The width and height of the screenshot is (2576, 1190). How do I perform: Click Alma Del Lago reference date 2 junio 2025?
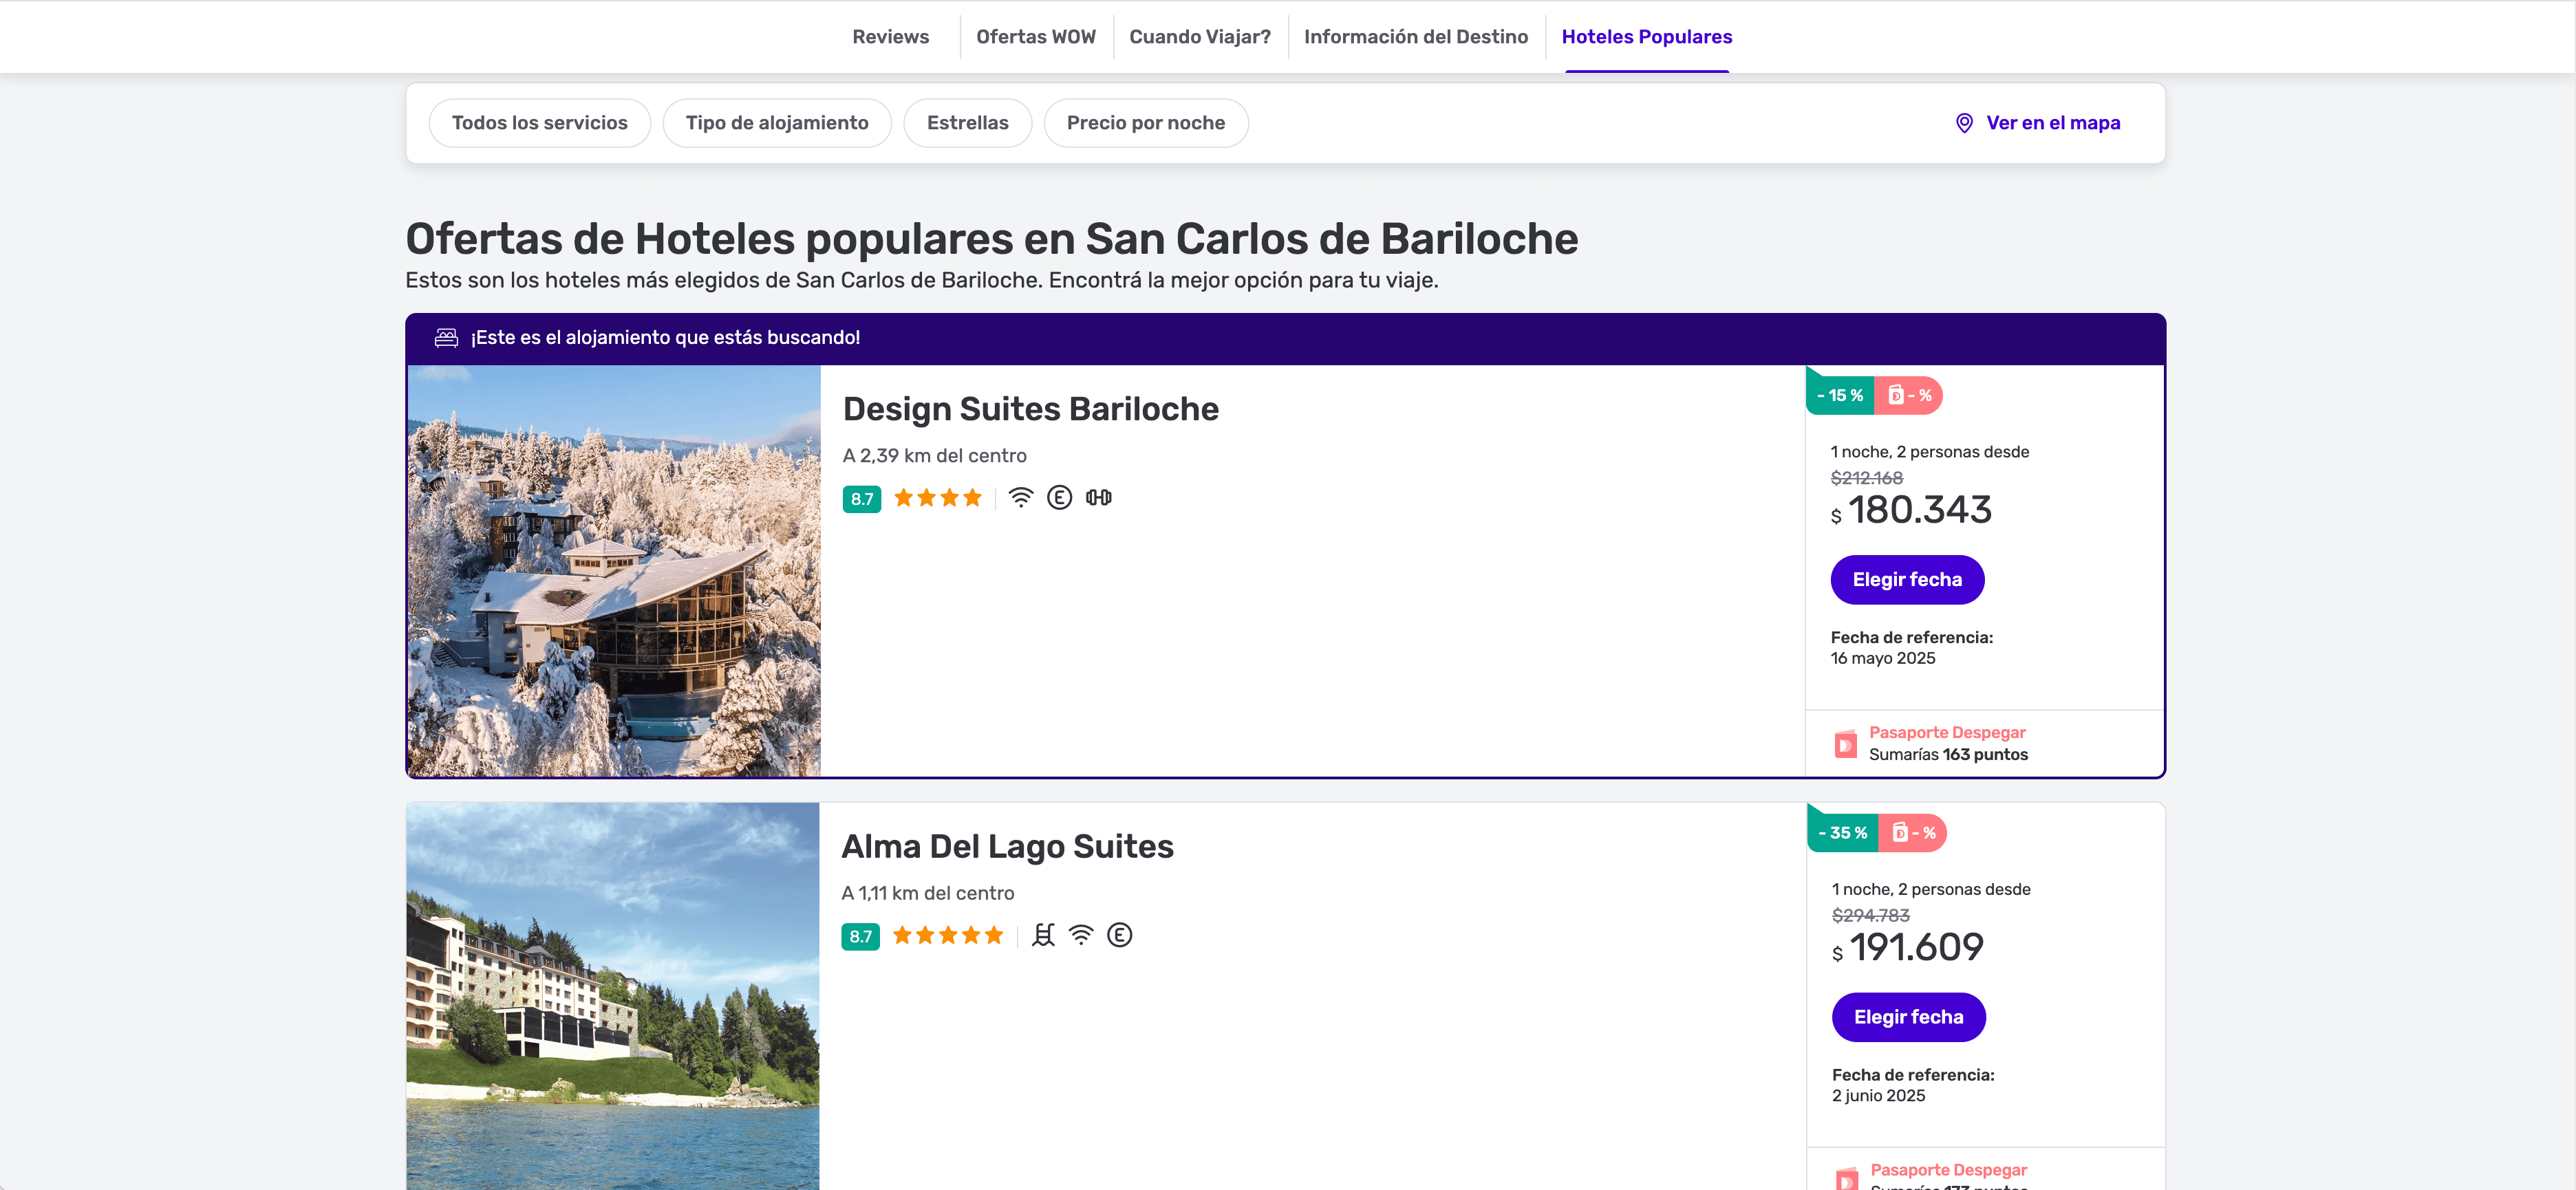(x=1878, y=1096)
